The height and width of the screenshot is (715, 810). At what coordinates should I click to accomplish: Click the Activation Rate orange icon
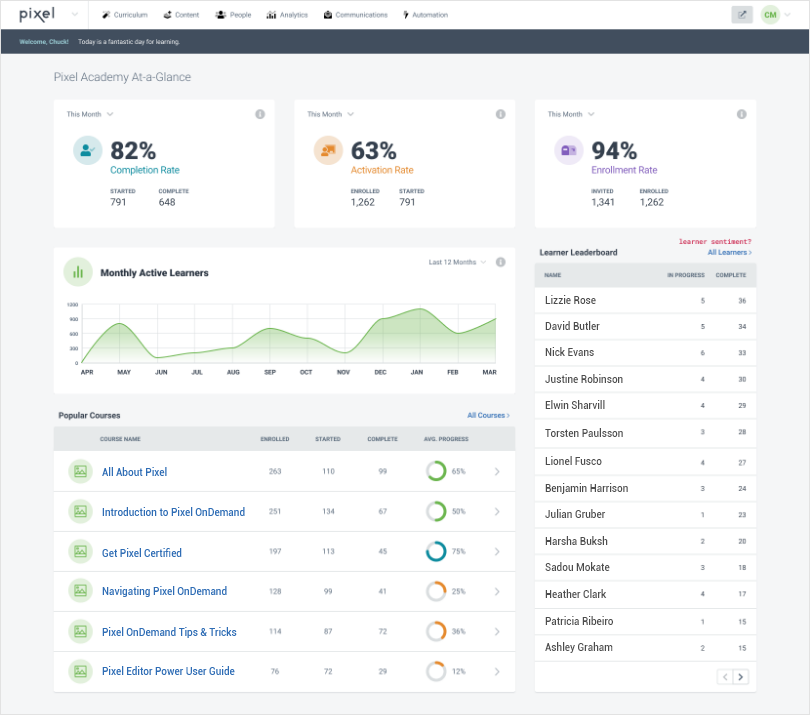(x=328, y=150)
